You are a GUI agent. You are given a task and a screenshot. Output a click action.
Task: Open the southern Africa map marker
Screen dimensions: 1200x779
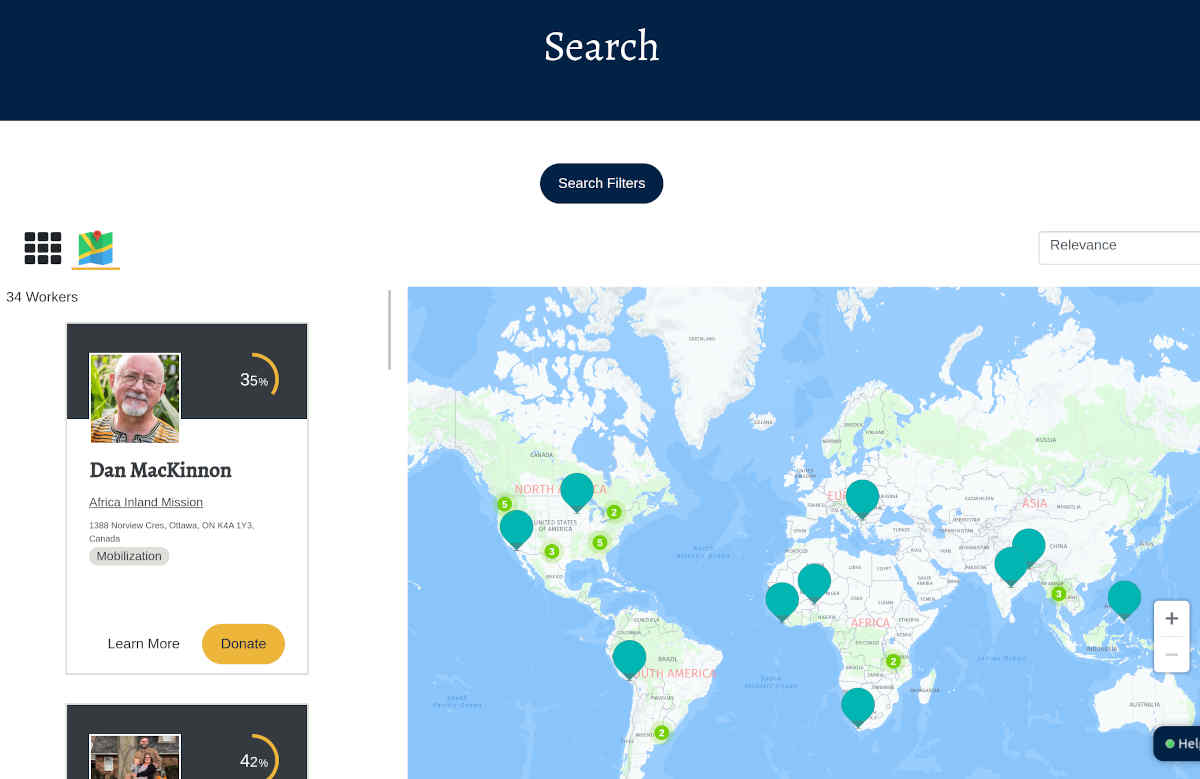858,707
